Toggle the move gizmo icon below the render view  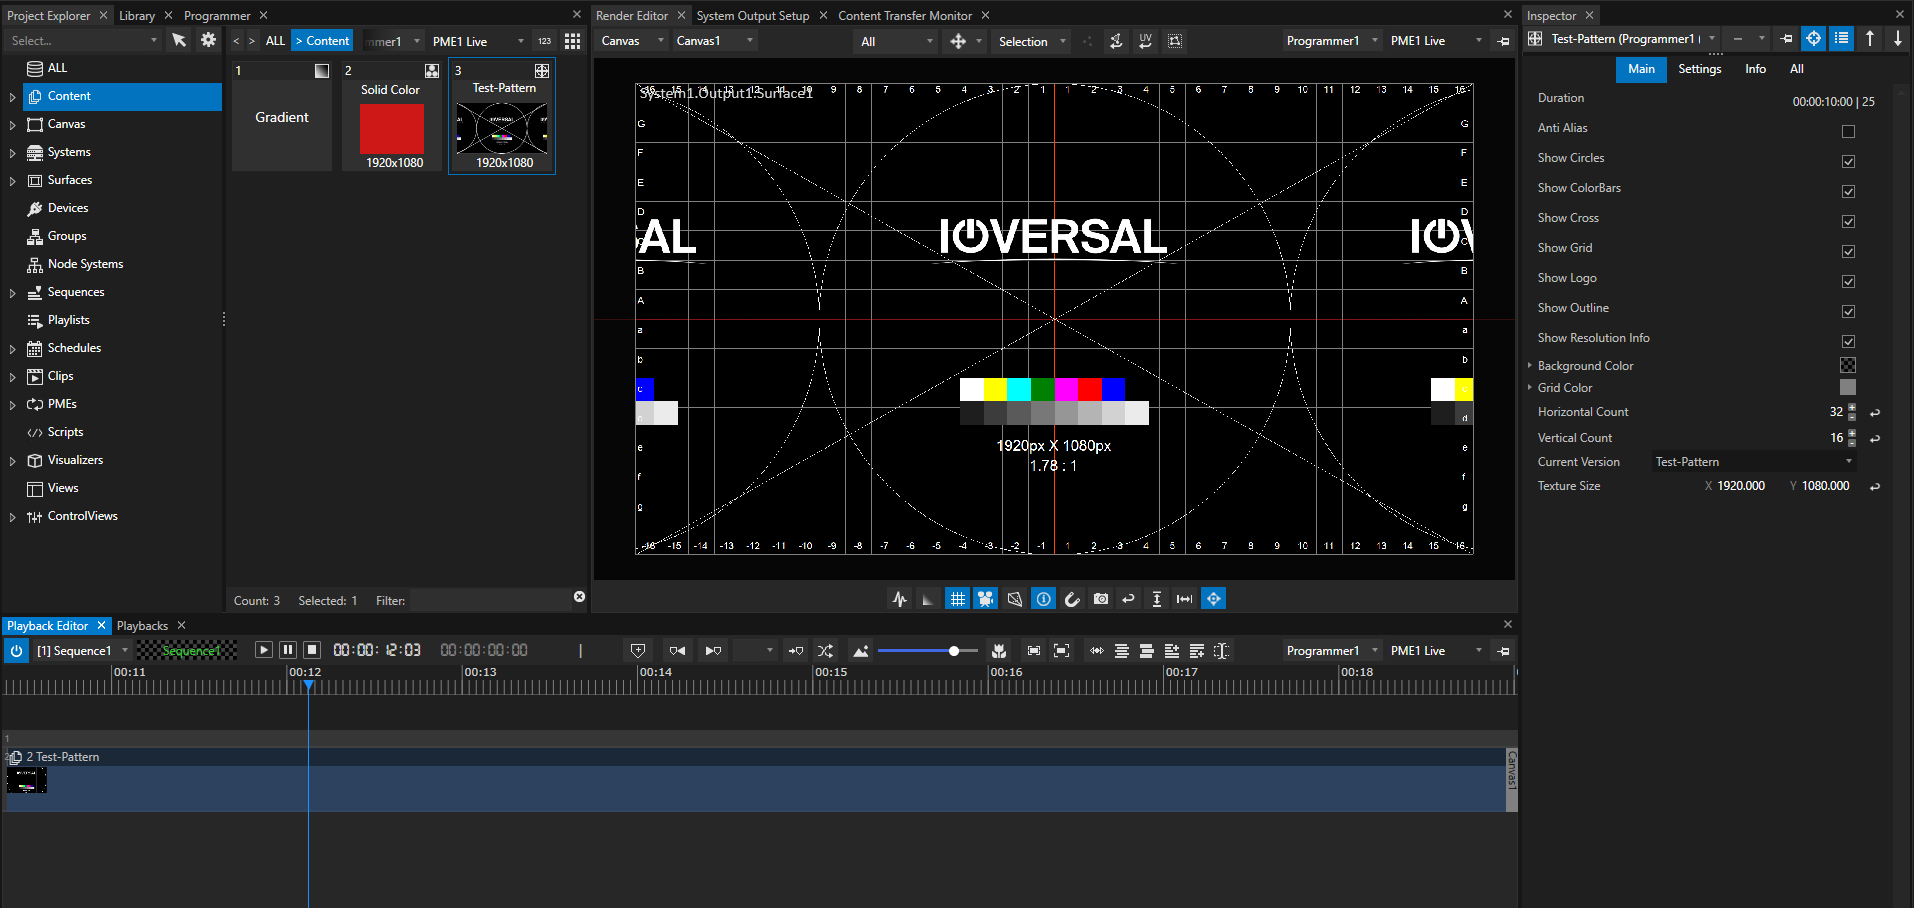click(1214, 599)
